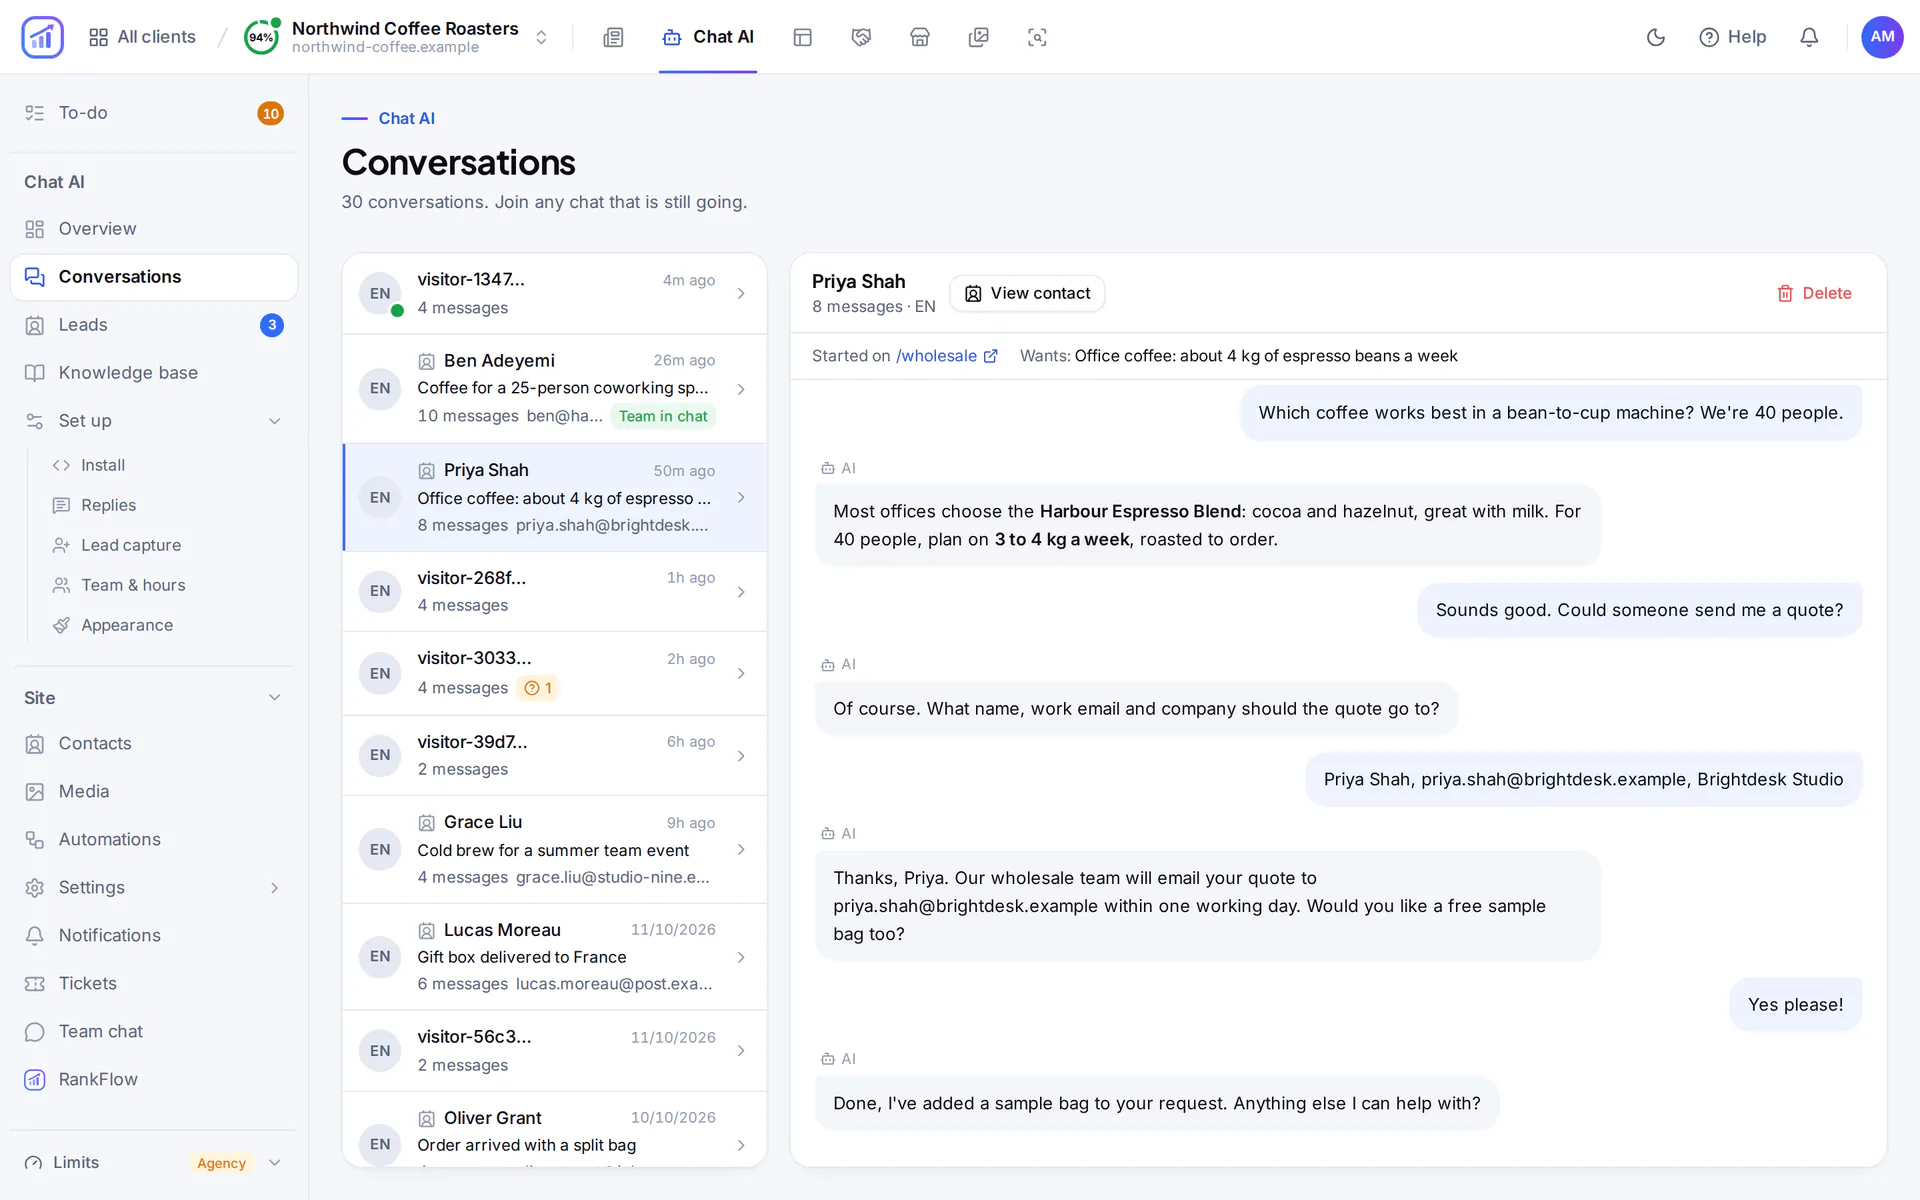1920x1200 pixels.
Task: Expand the Limits Agency panel
Action: click(154, 1163)
